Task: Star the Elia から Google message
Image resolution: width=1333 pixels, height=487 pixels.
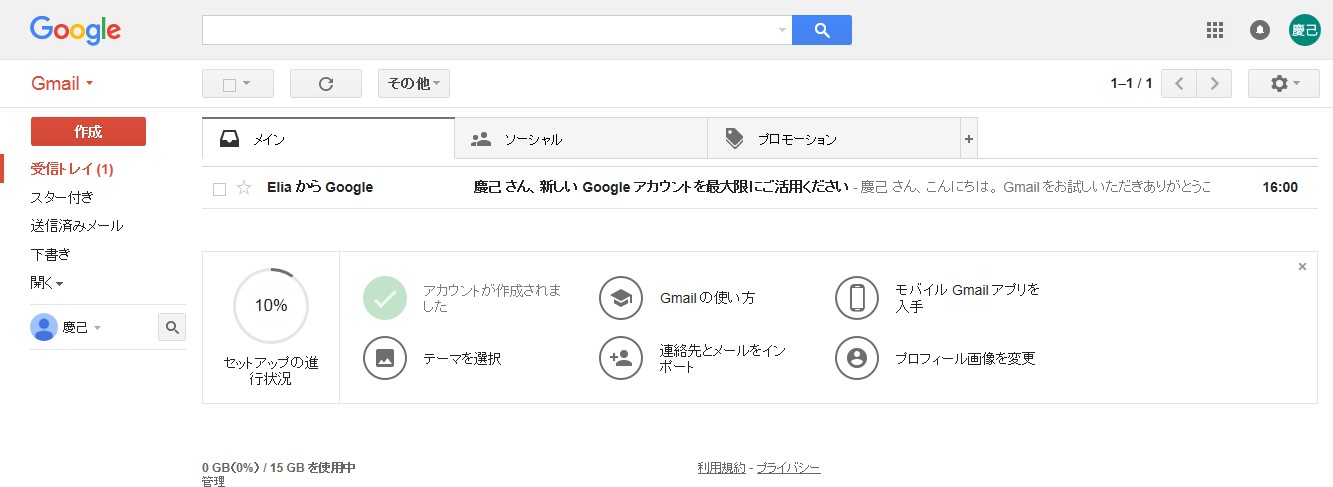Action: 244,188
